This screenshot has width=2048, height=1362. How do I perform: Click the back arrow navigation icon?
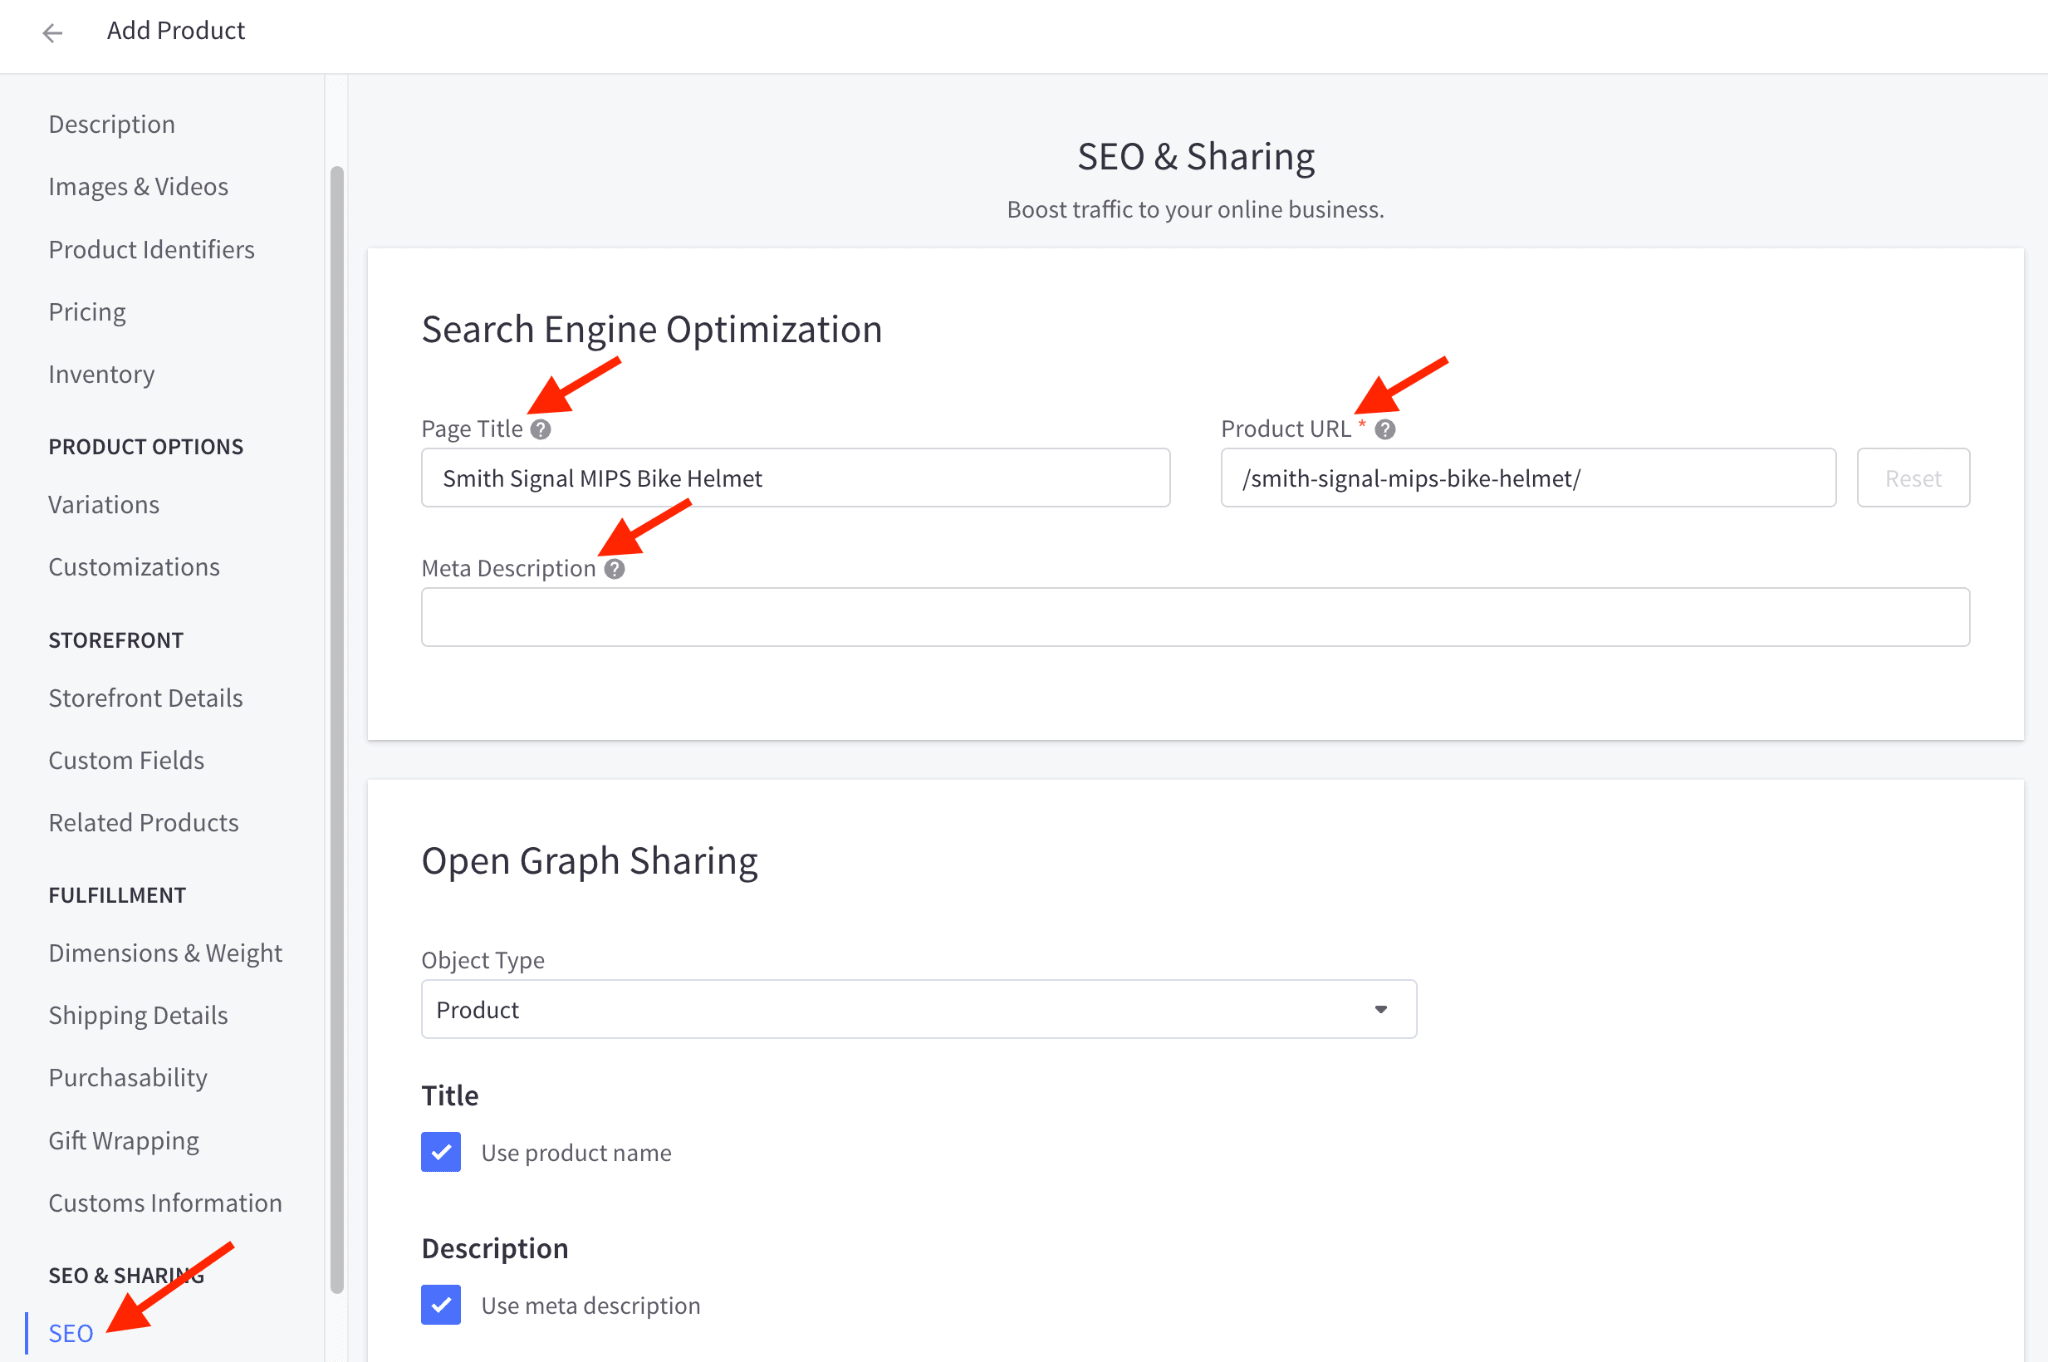tap(53, 29)
